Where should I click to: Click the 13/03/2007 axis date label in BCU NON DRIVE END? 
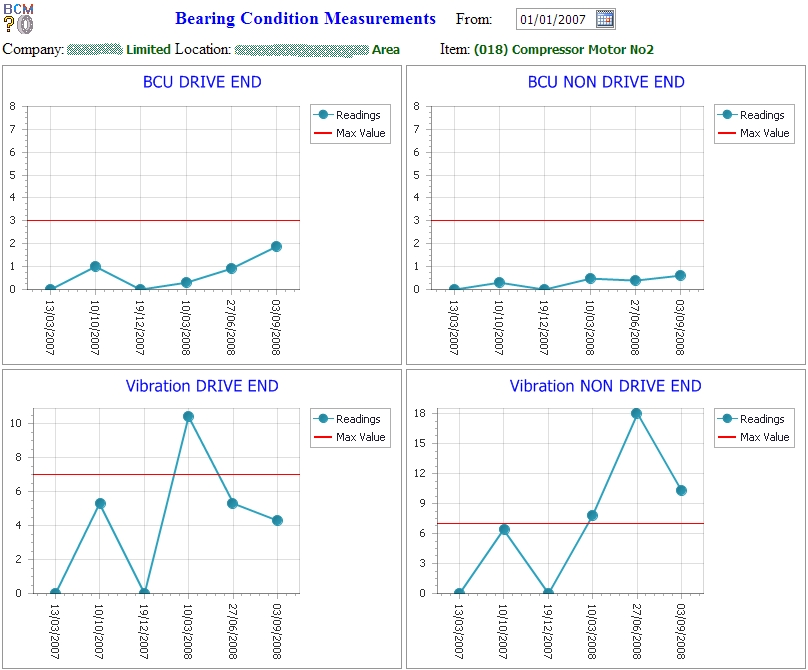pyautogui.click(x=453, y=327)
